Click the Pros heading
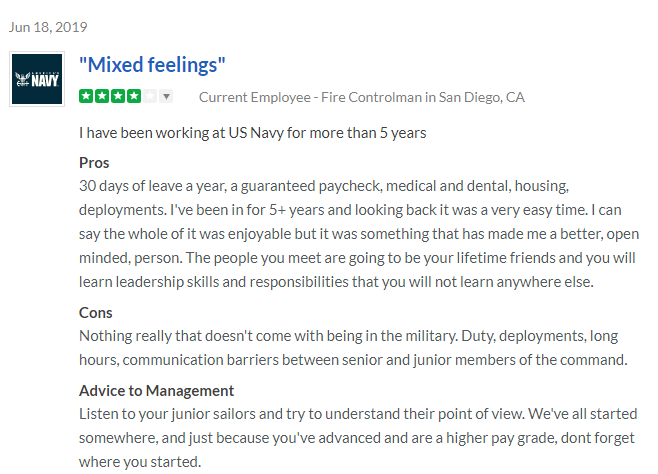Screen dimensions: 658x474 click(x=94, y=162)
